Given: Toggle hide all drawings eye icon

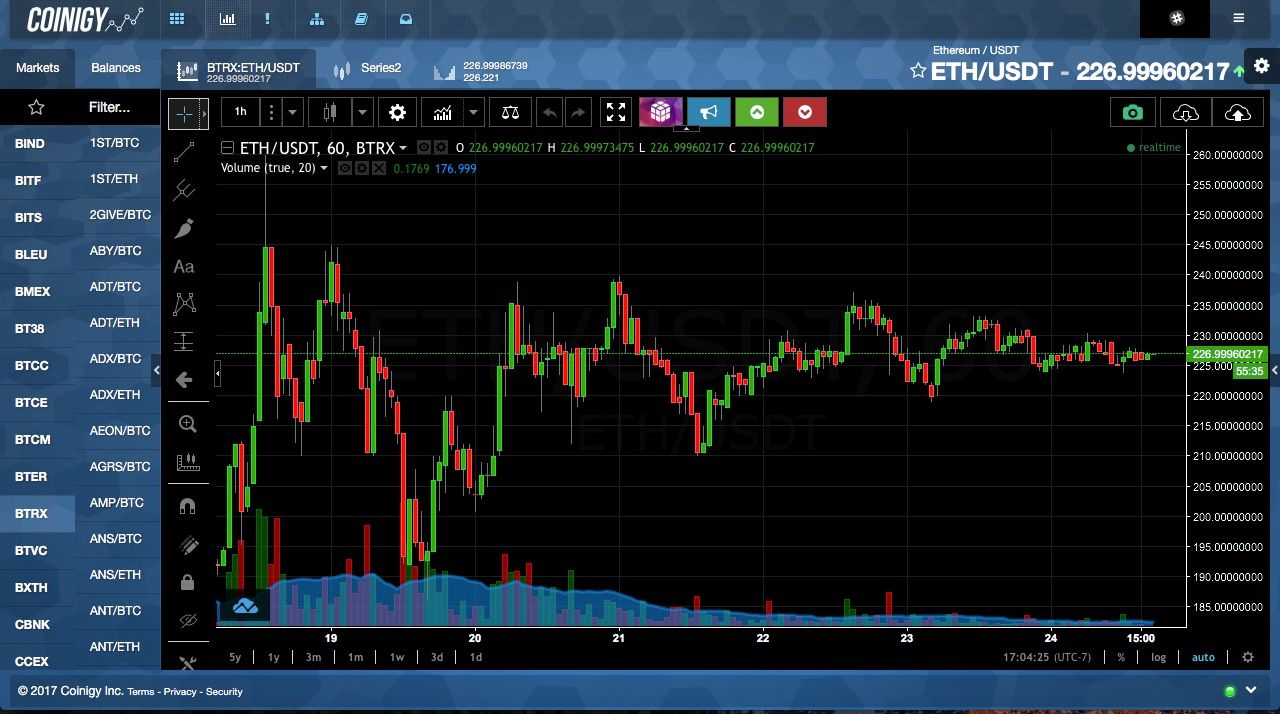Looking at the screenshot, I should coord(187,621).
